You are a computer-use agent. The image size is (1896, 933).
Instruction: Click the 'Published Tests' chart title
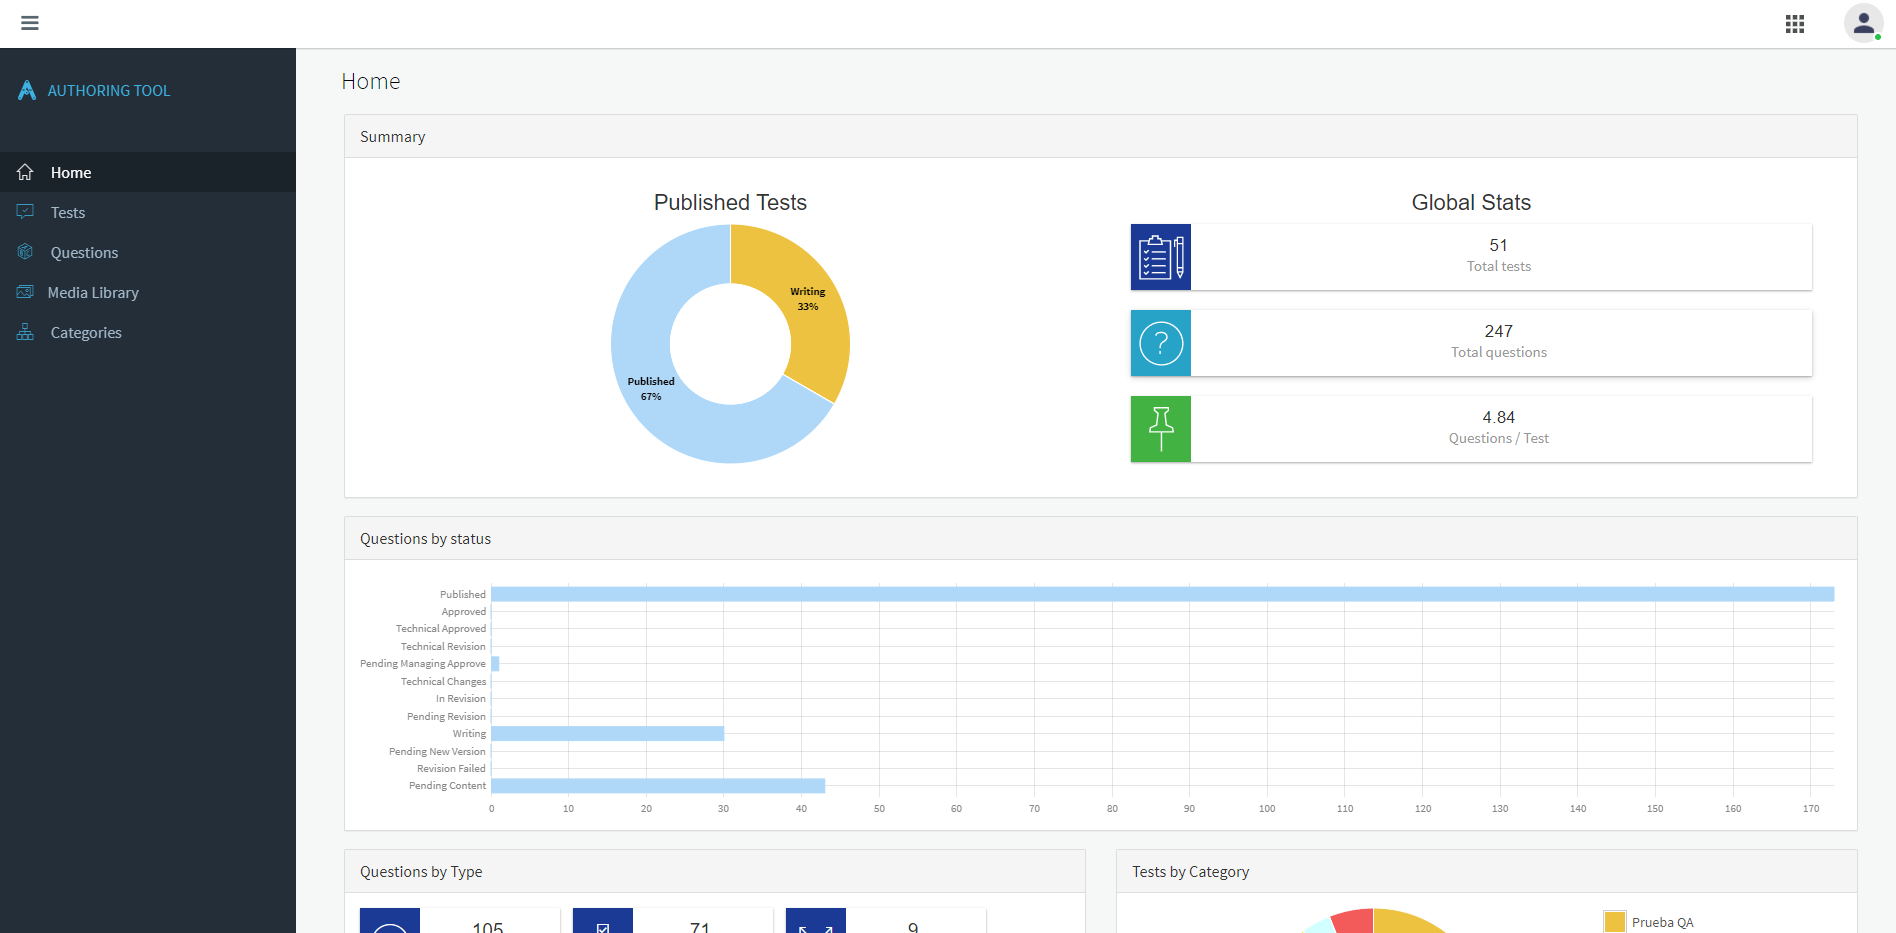(x=730, y=203)
